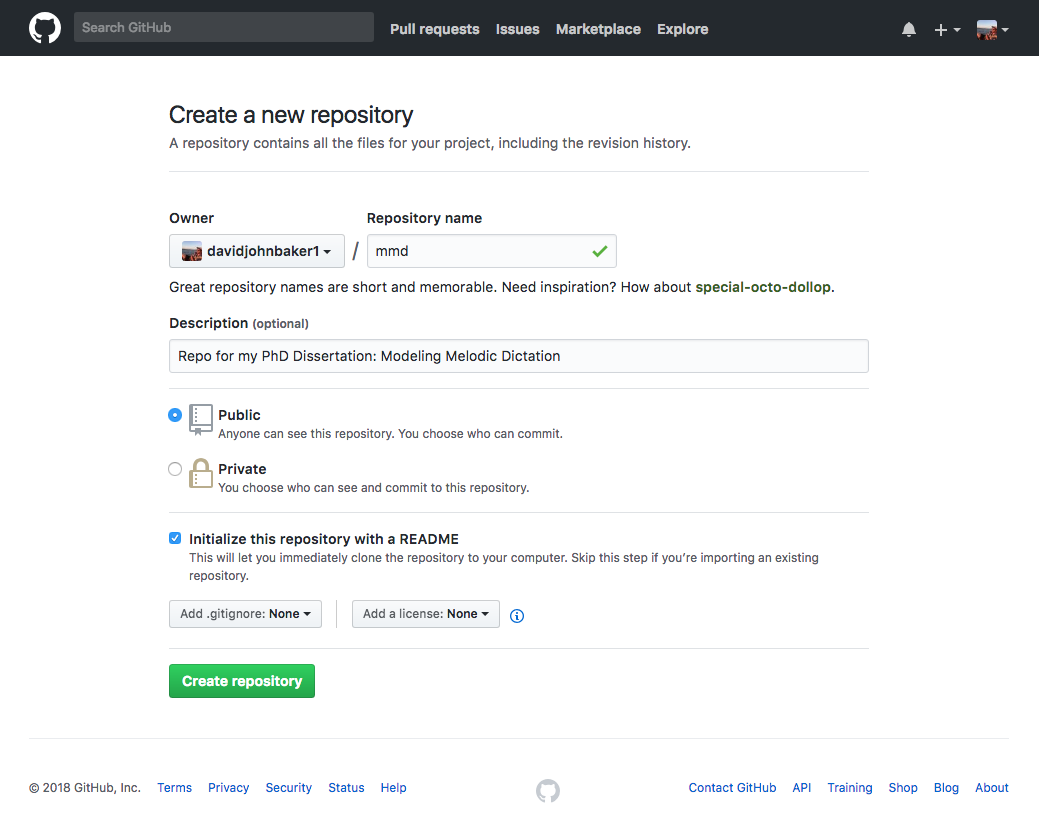Click the Public repository book icon
1039x824 pixels.
click(201, 420)
